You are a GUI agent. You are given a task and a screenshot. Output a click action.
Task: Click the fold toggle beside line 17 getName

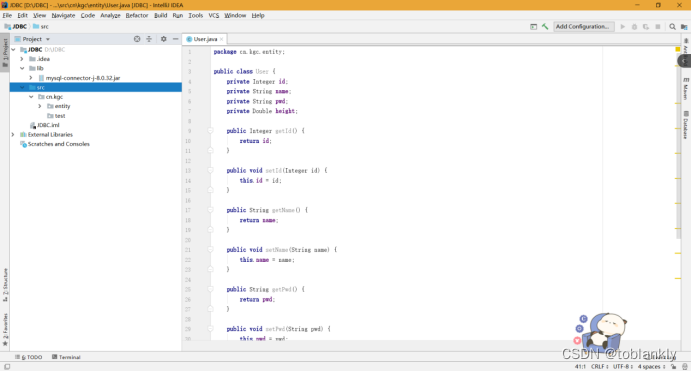click(211, 210)
